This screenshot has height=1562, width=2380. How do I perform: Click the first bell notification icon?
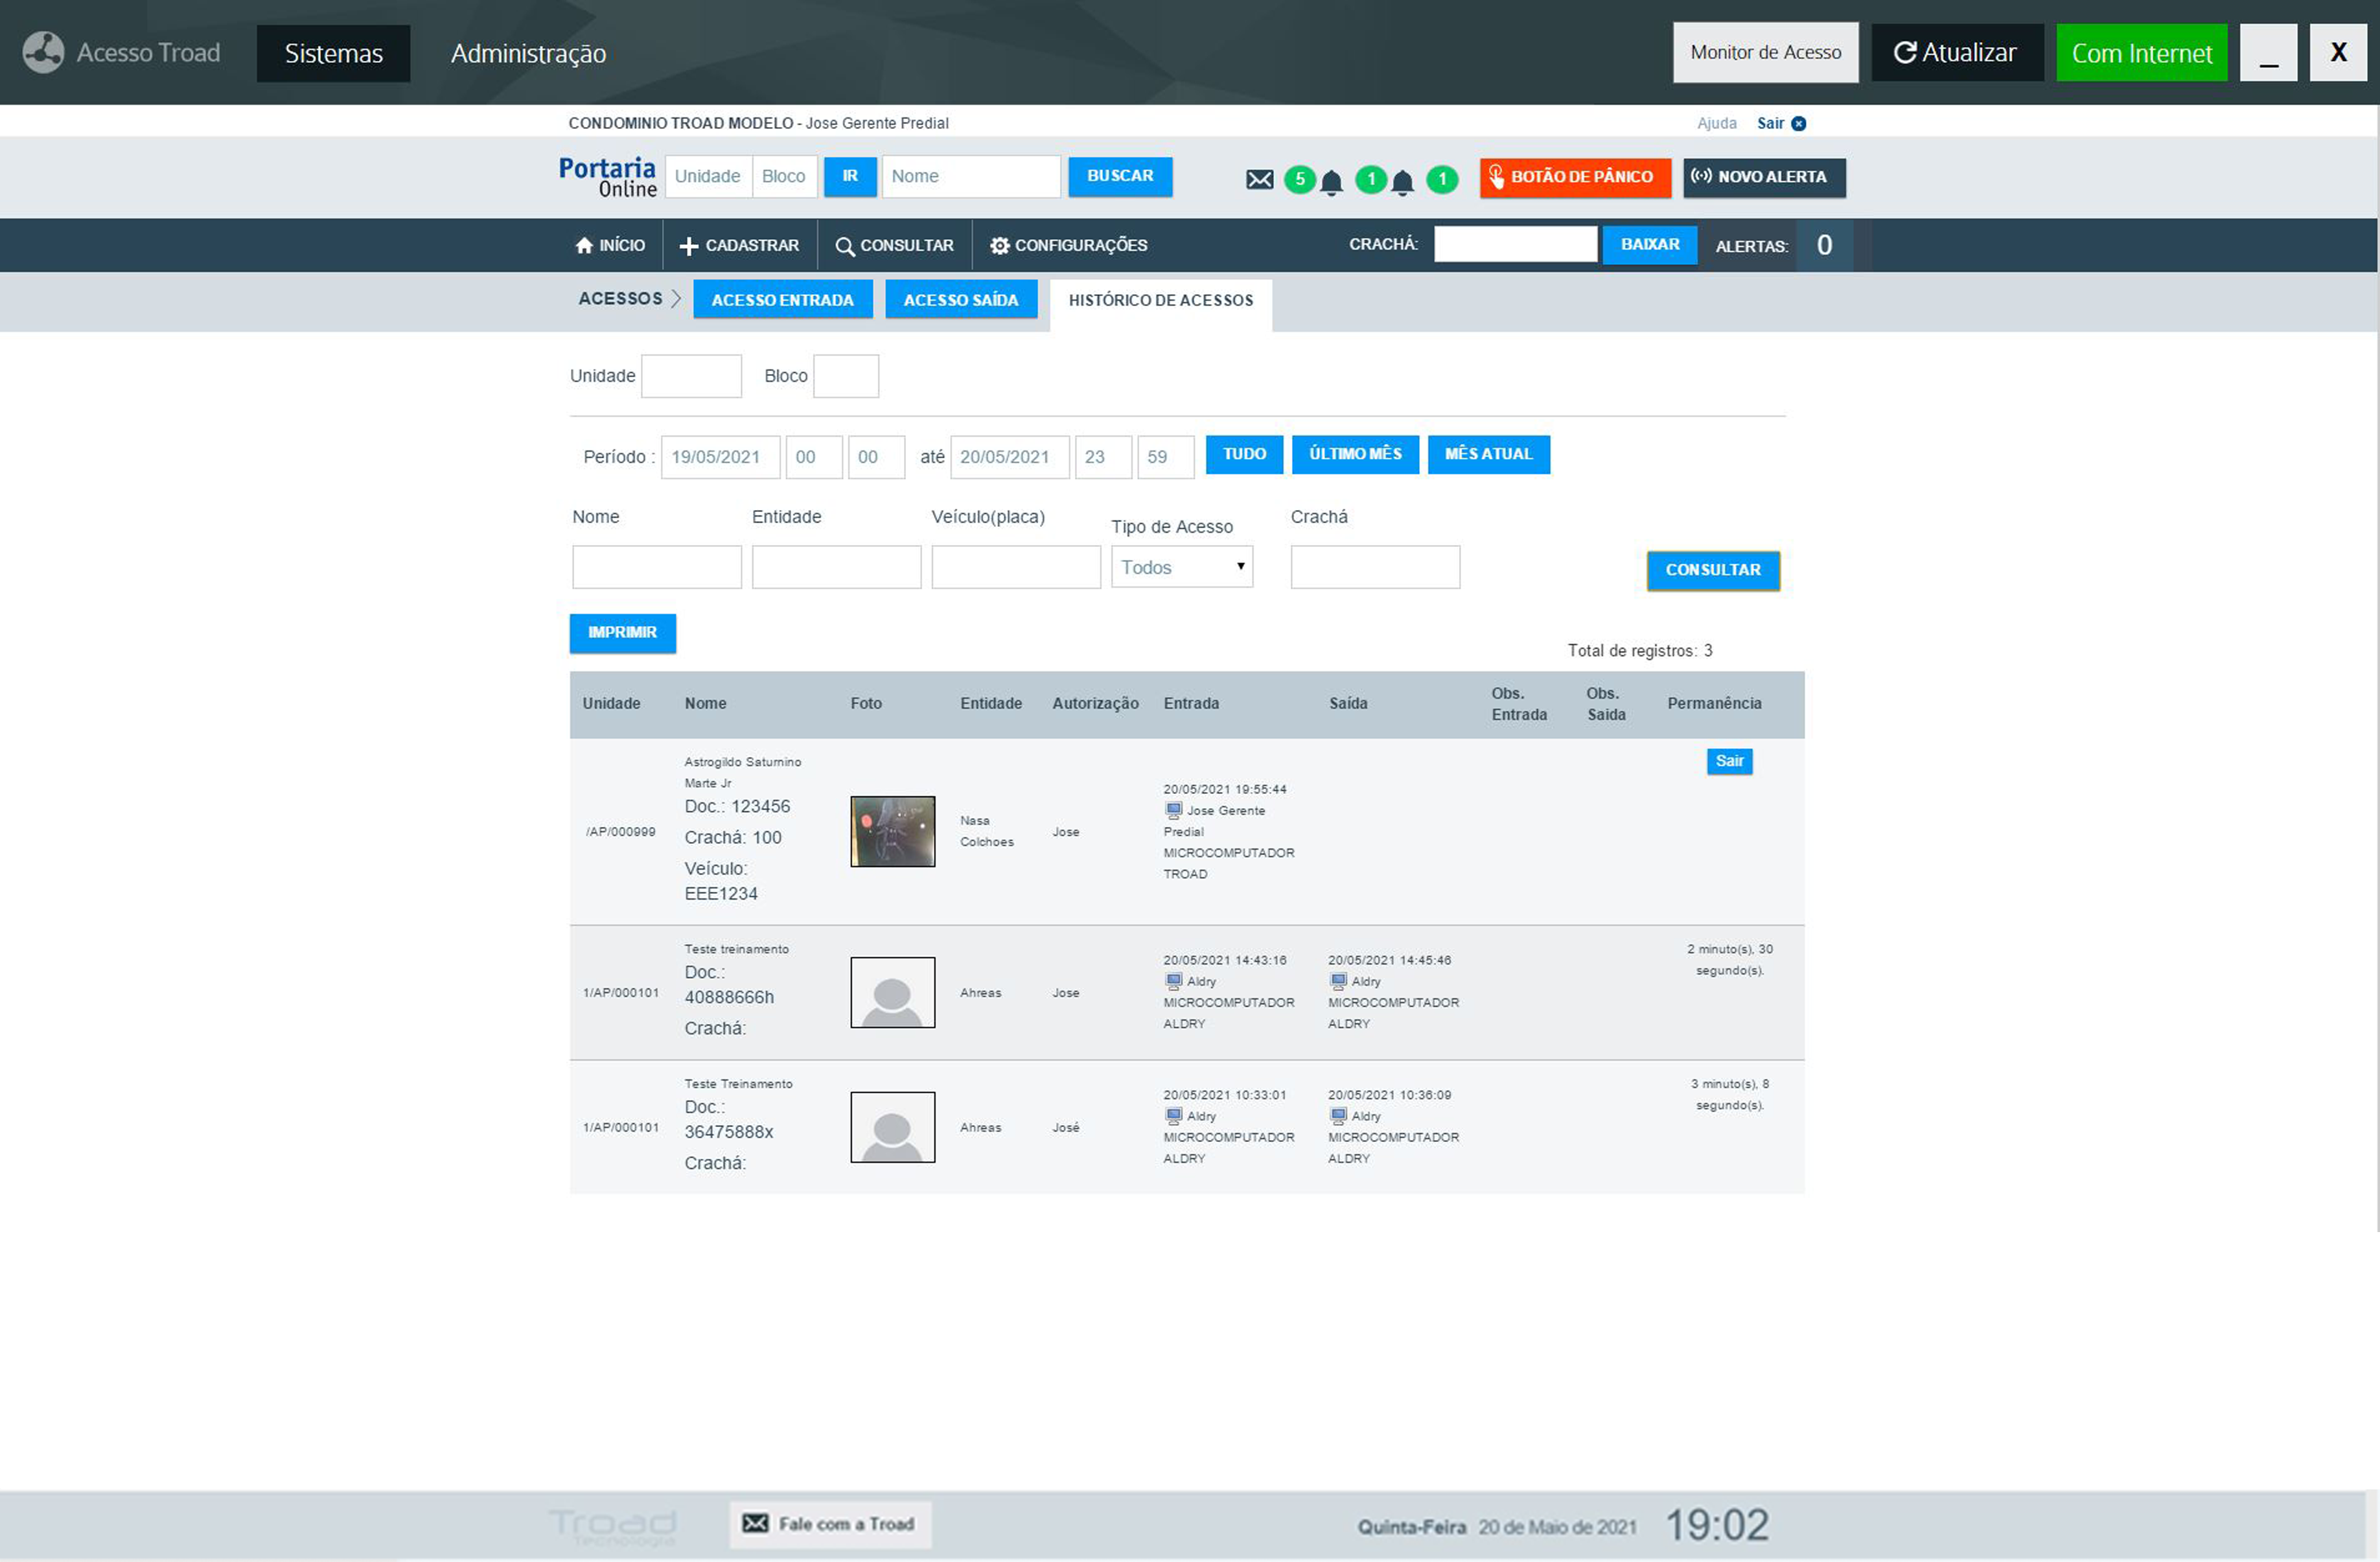pos(1331,182)
